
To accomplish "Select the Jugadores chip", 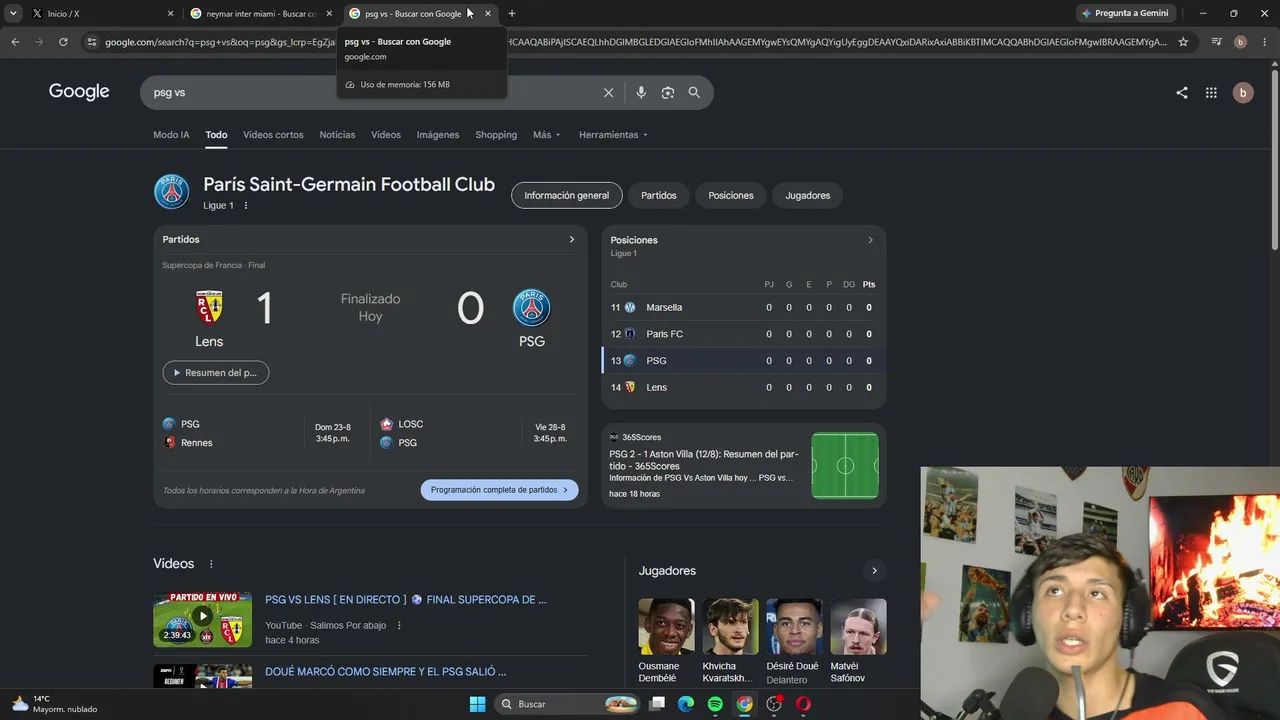I will (x=808, y=196).
